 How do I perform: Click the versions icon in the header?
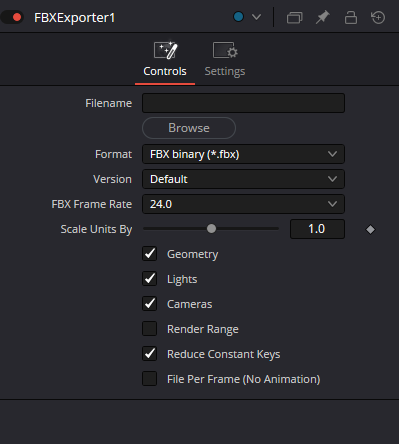(x=295, y=17)
